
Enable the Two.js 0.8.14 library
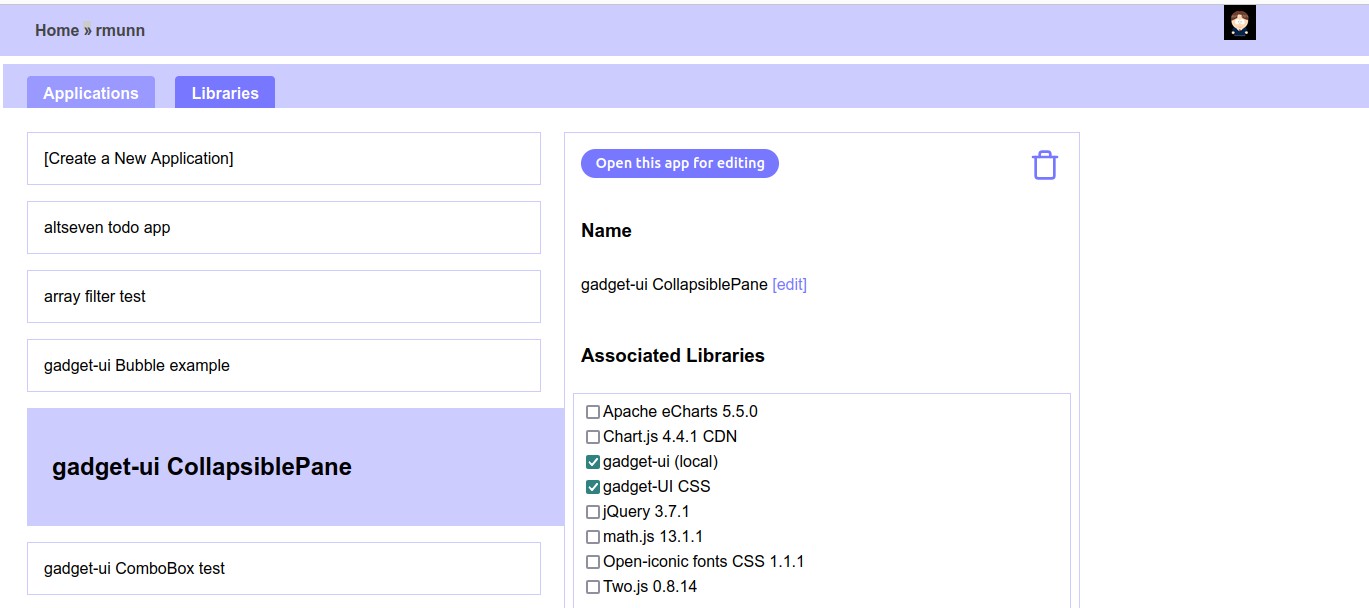point(593,587)
